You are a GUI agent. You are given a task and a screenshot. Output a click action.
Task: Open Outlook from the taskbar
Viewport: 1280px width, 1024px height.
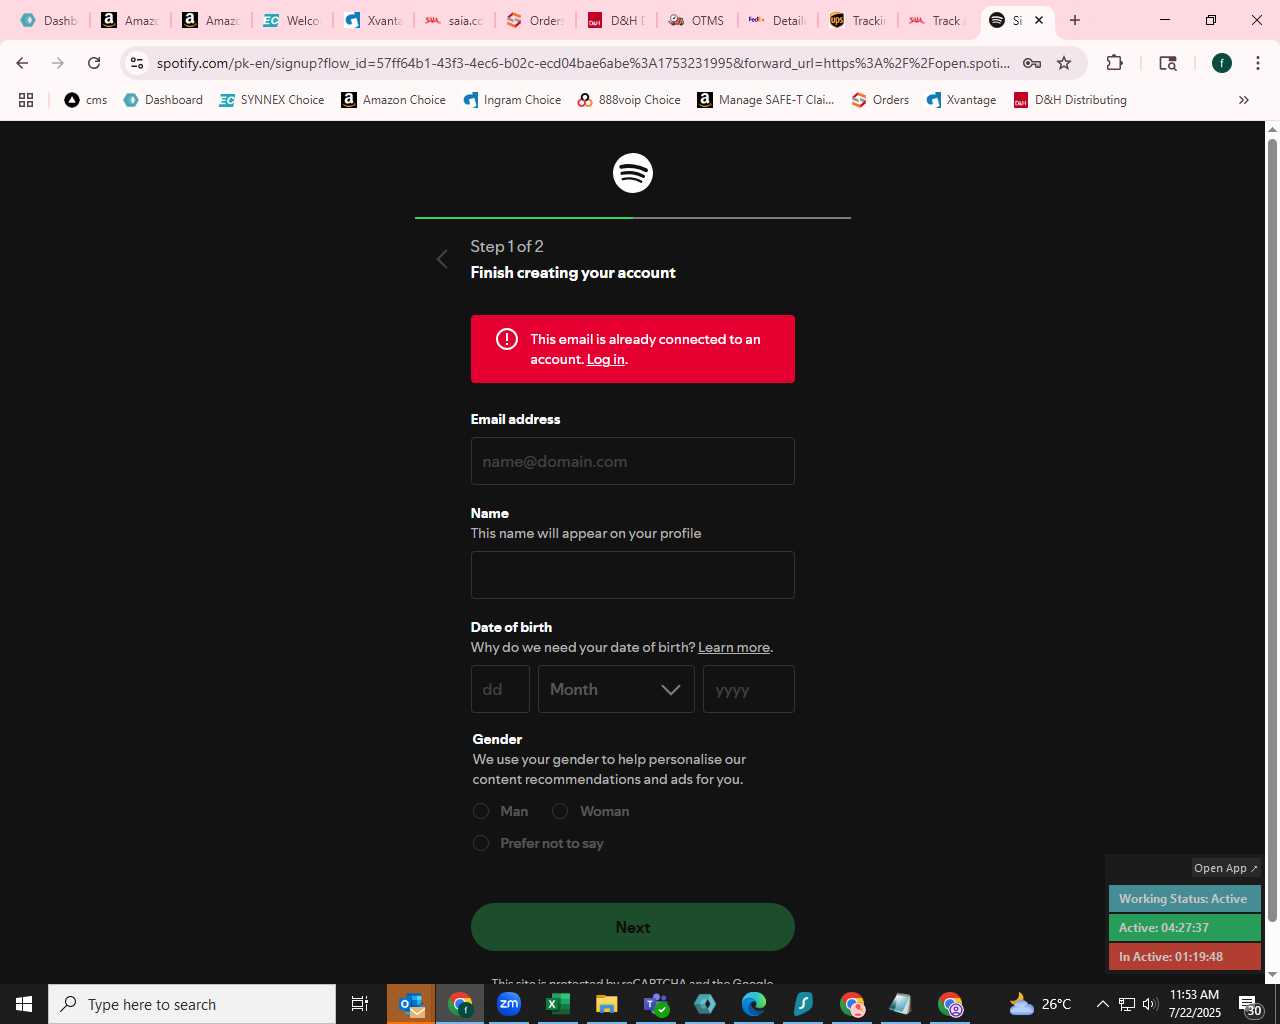pos(411,1004)
